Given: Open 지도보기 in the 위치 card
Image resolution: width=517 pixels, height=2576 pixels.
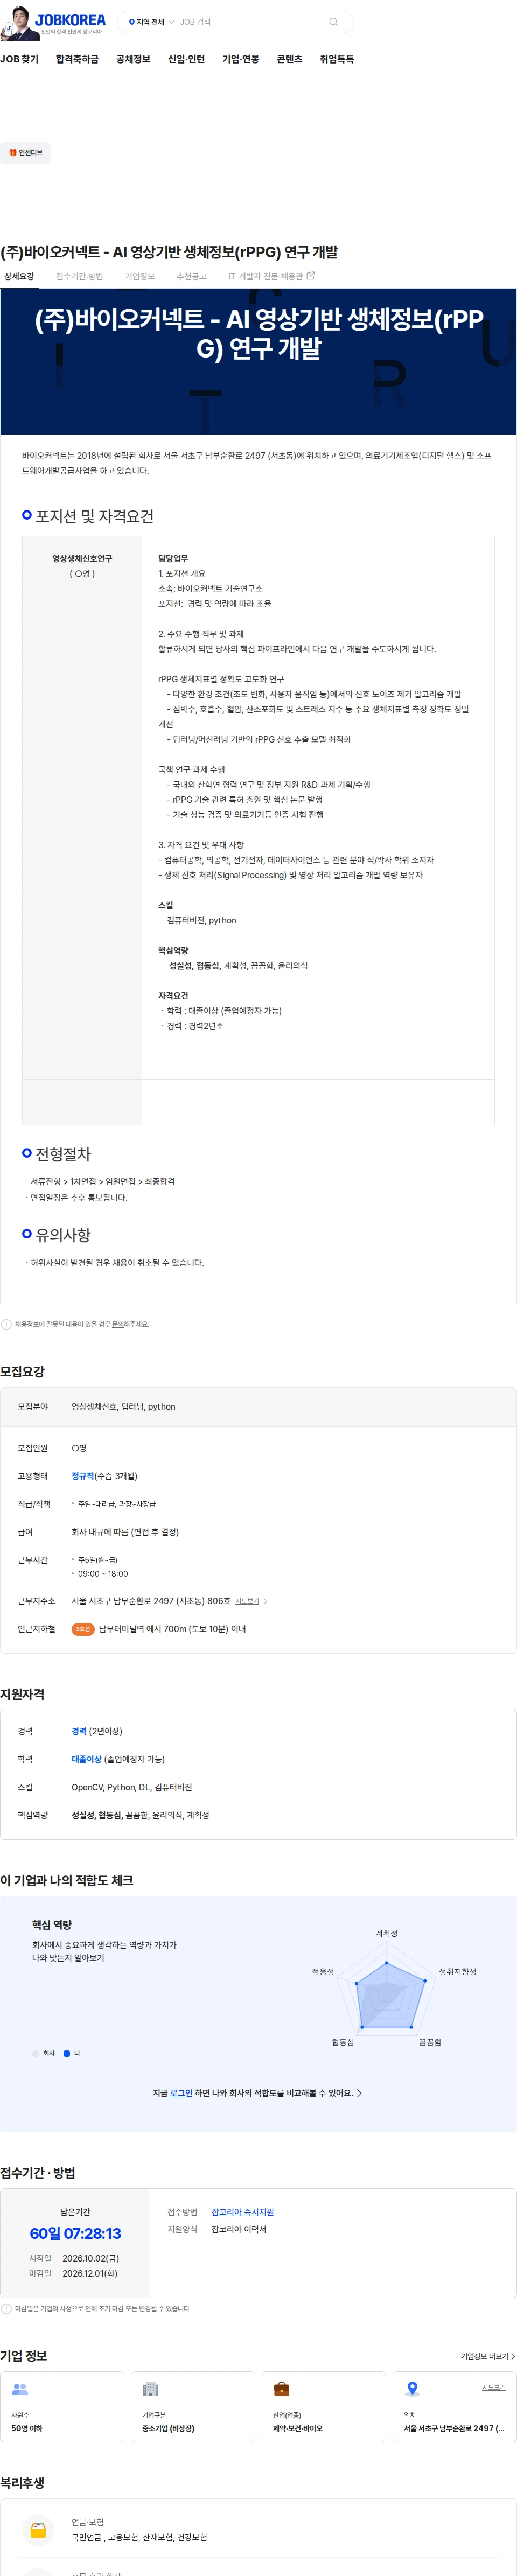Looking at the screenshot, I should point(494,2387).
